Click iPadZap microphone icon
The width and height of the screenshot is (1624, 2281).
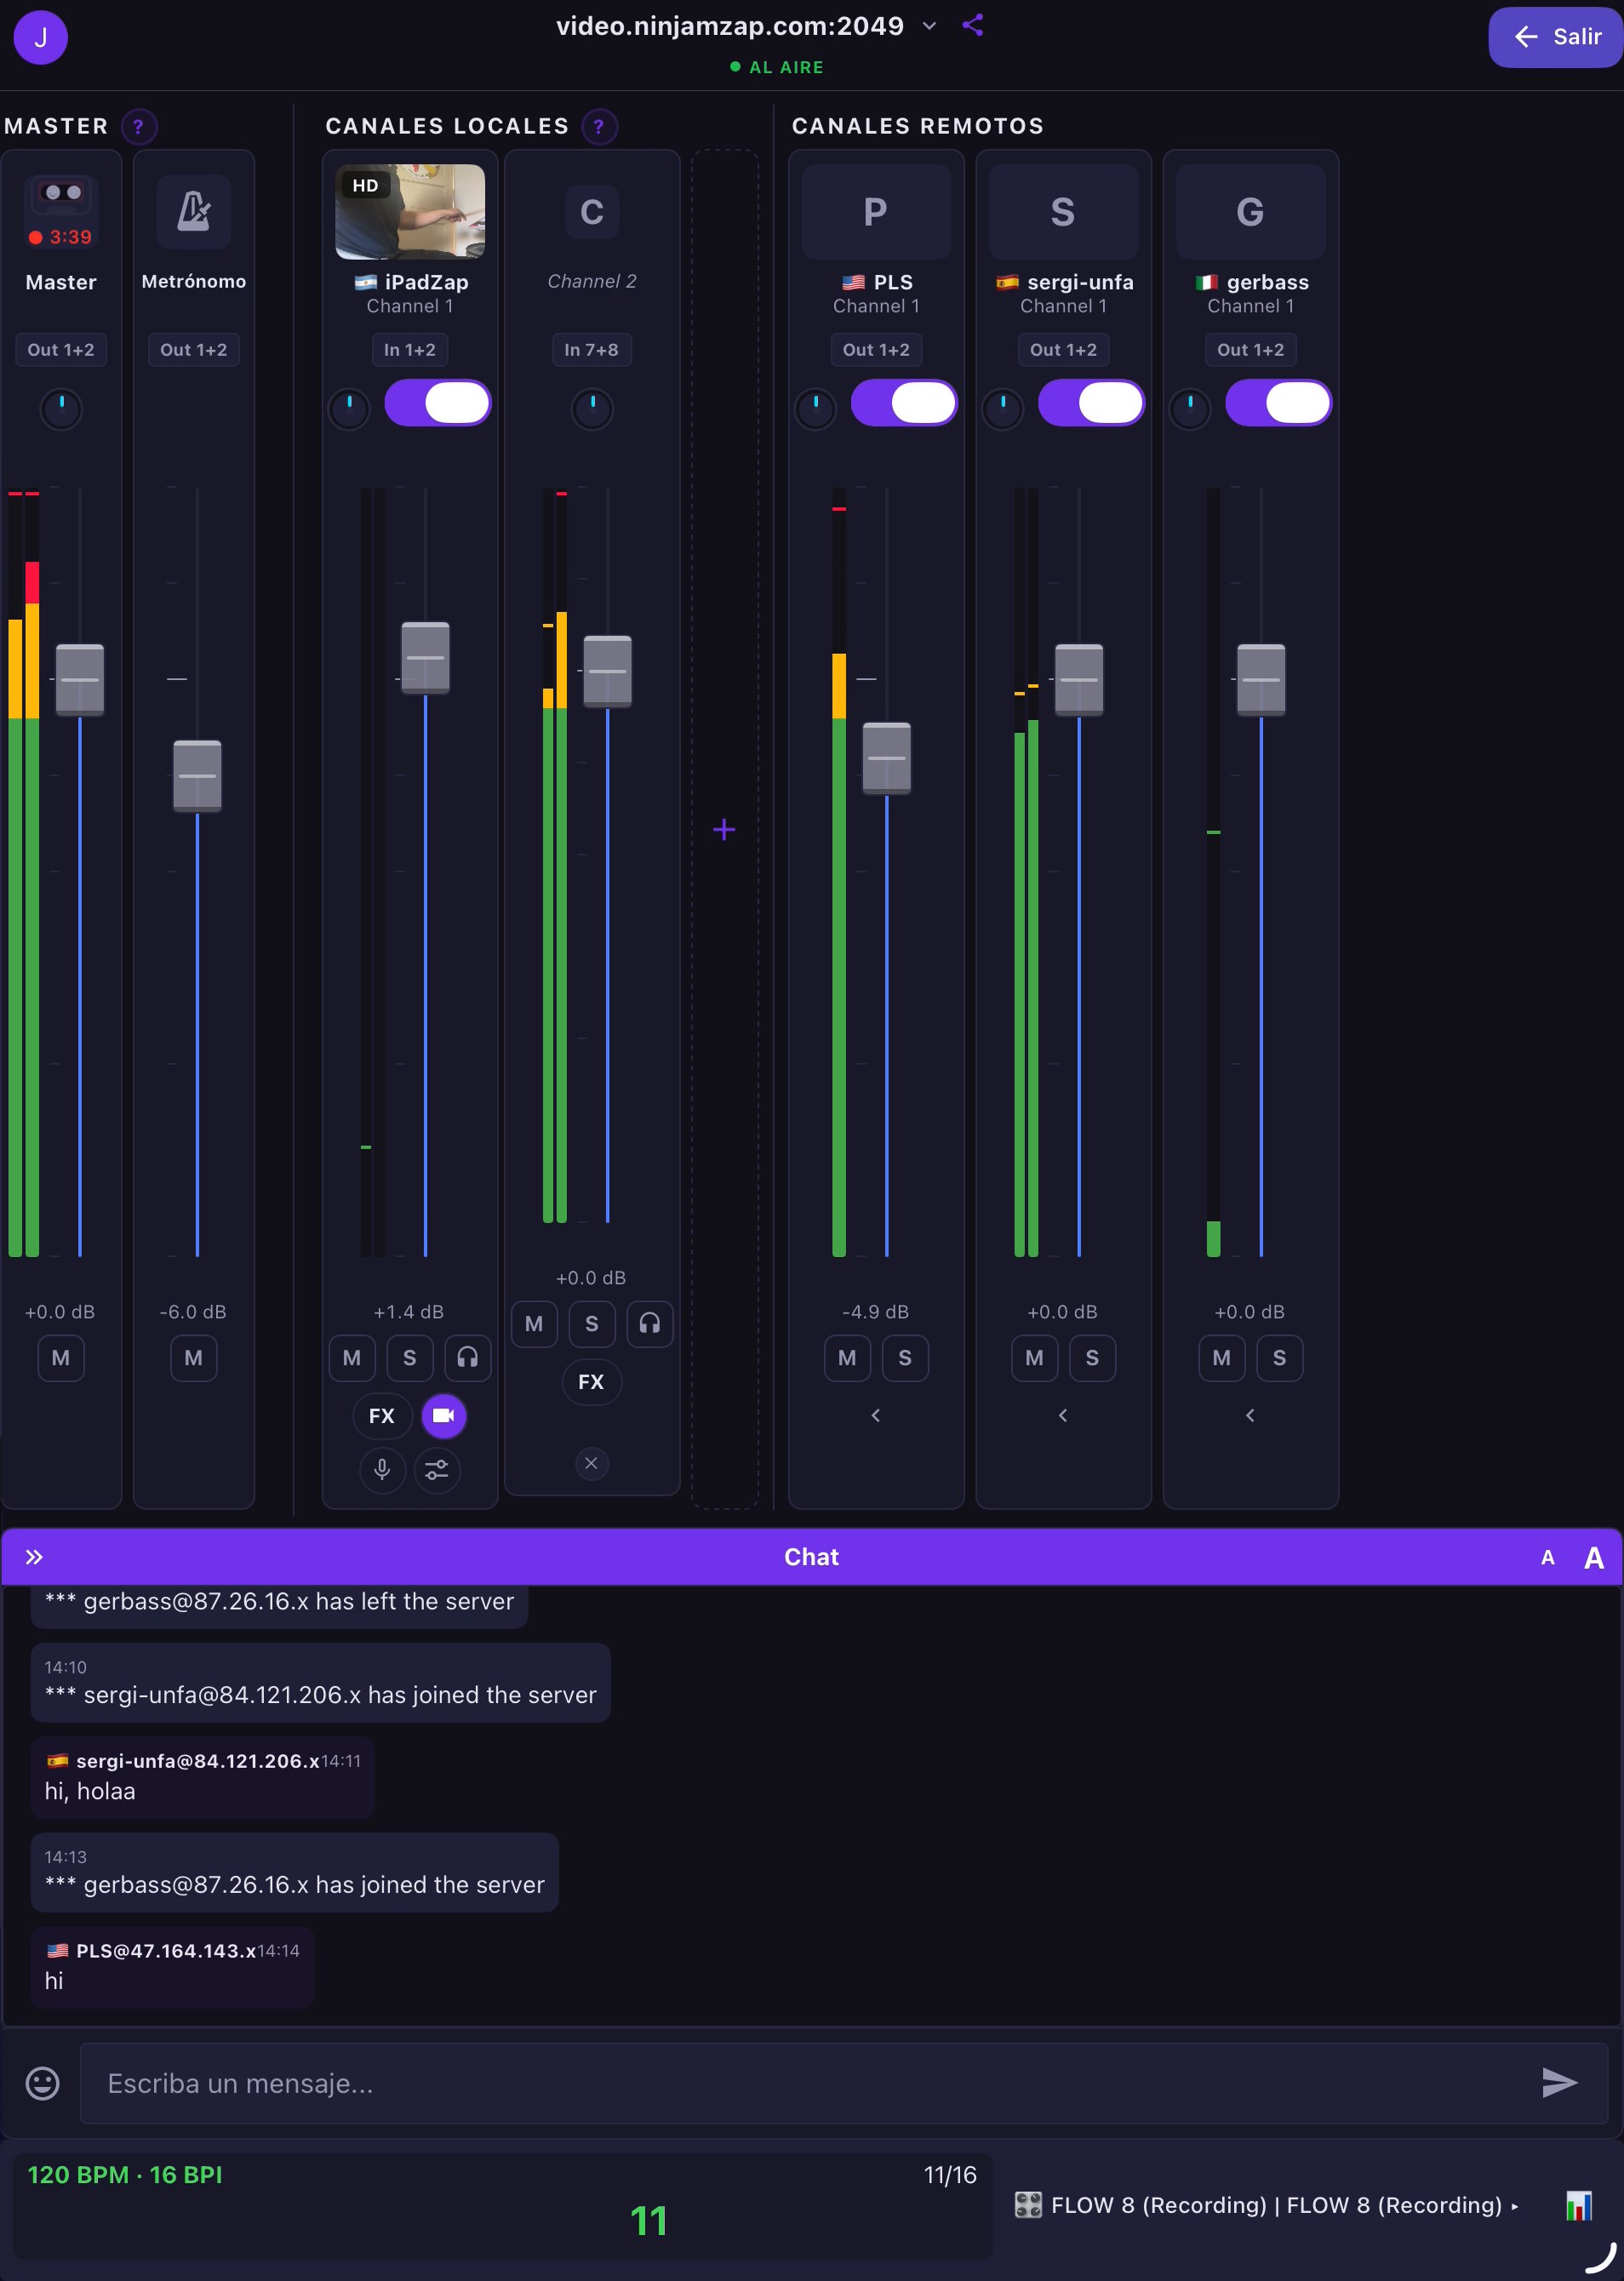tap(382, 1470)
